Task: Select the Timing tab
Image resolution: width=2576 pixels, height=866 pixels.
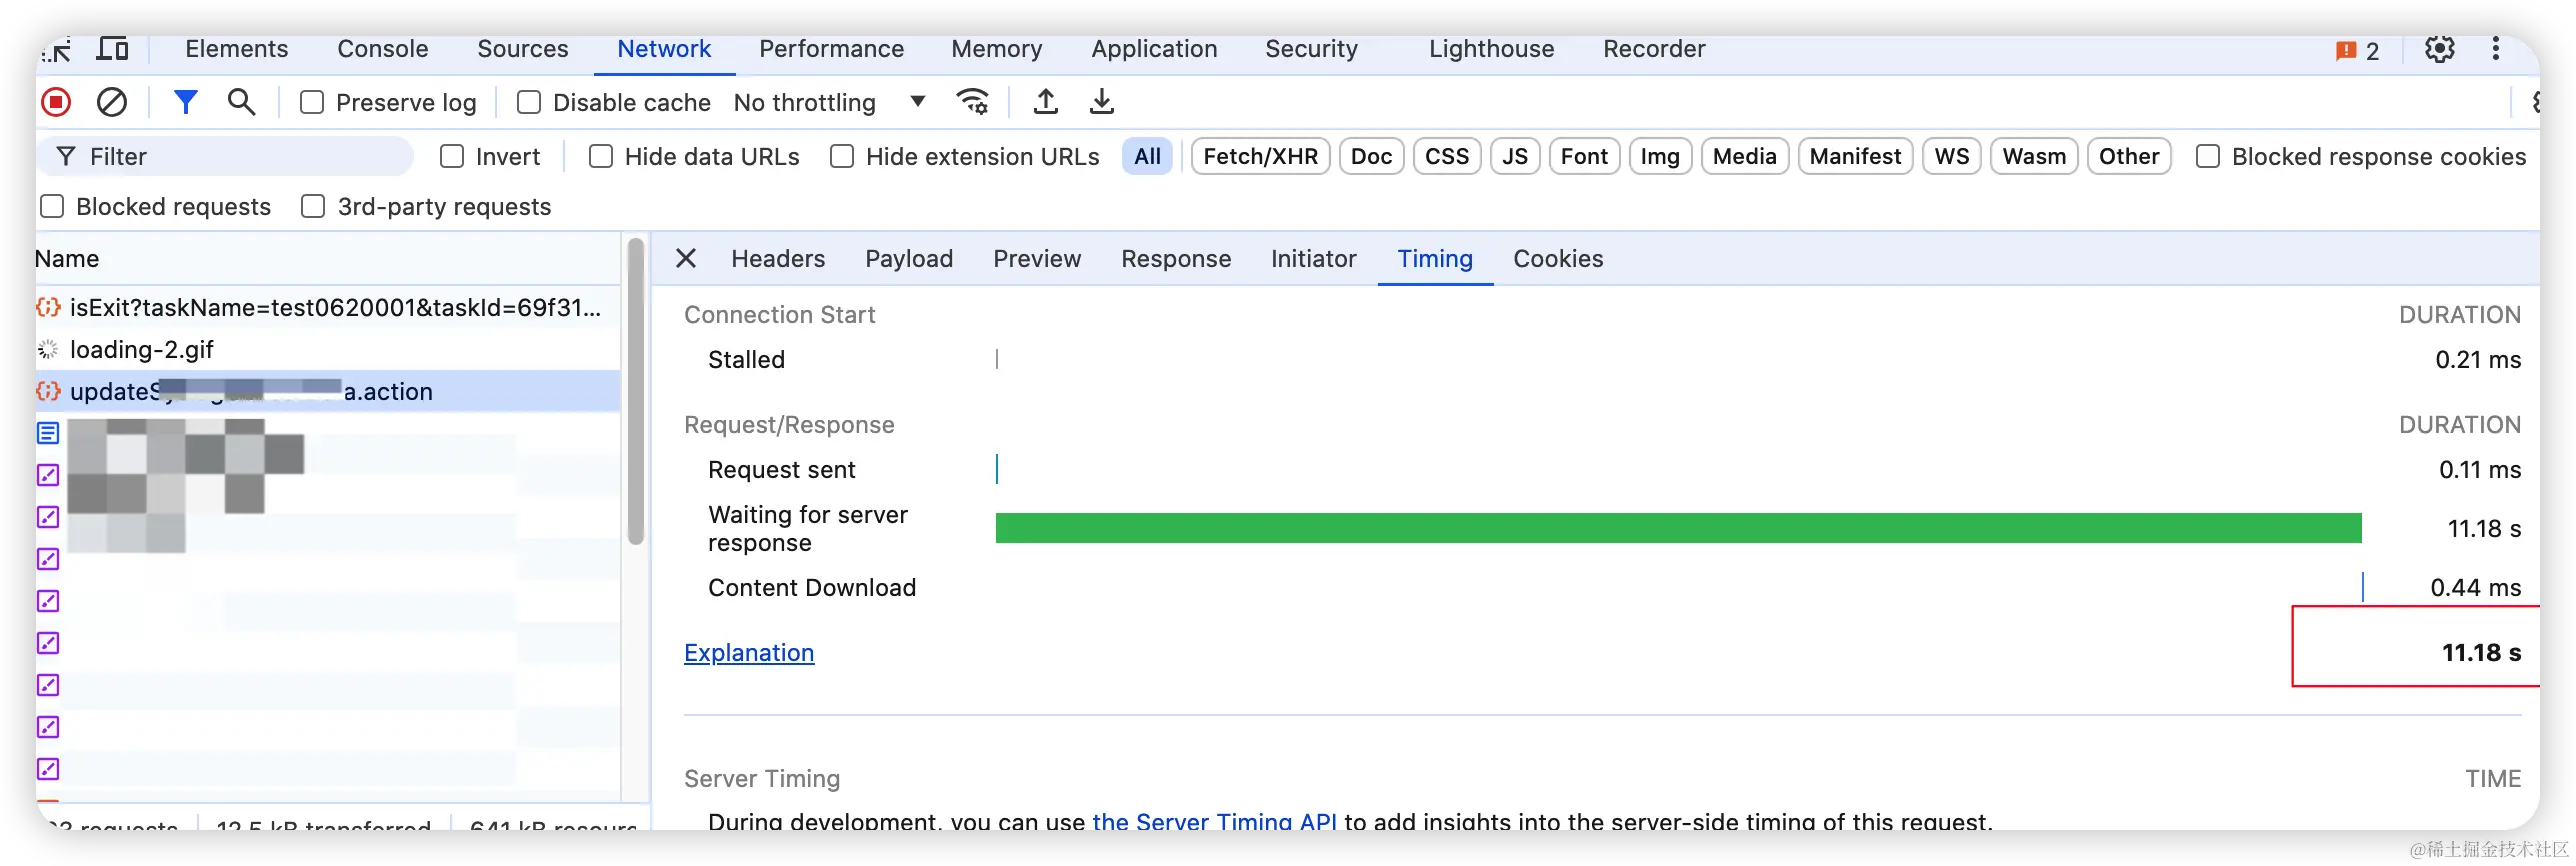Action: (1435, 259)
